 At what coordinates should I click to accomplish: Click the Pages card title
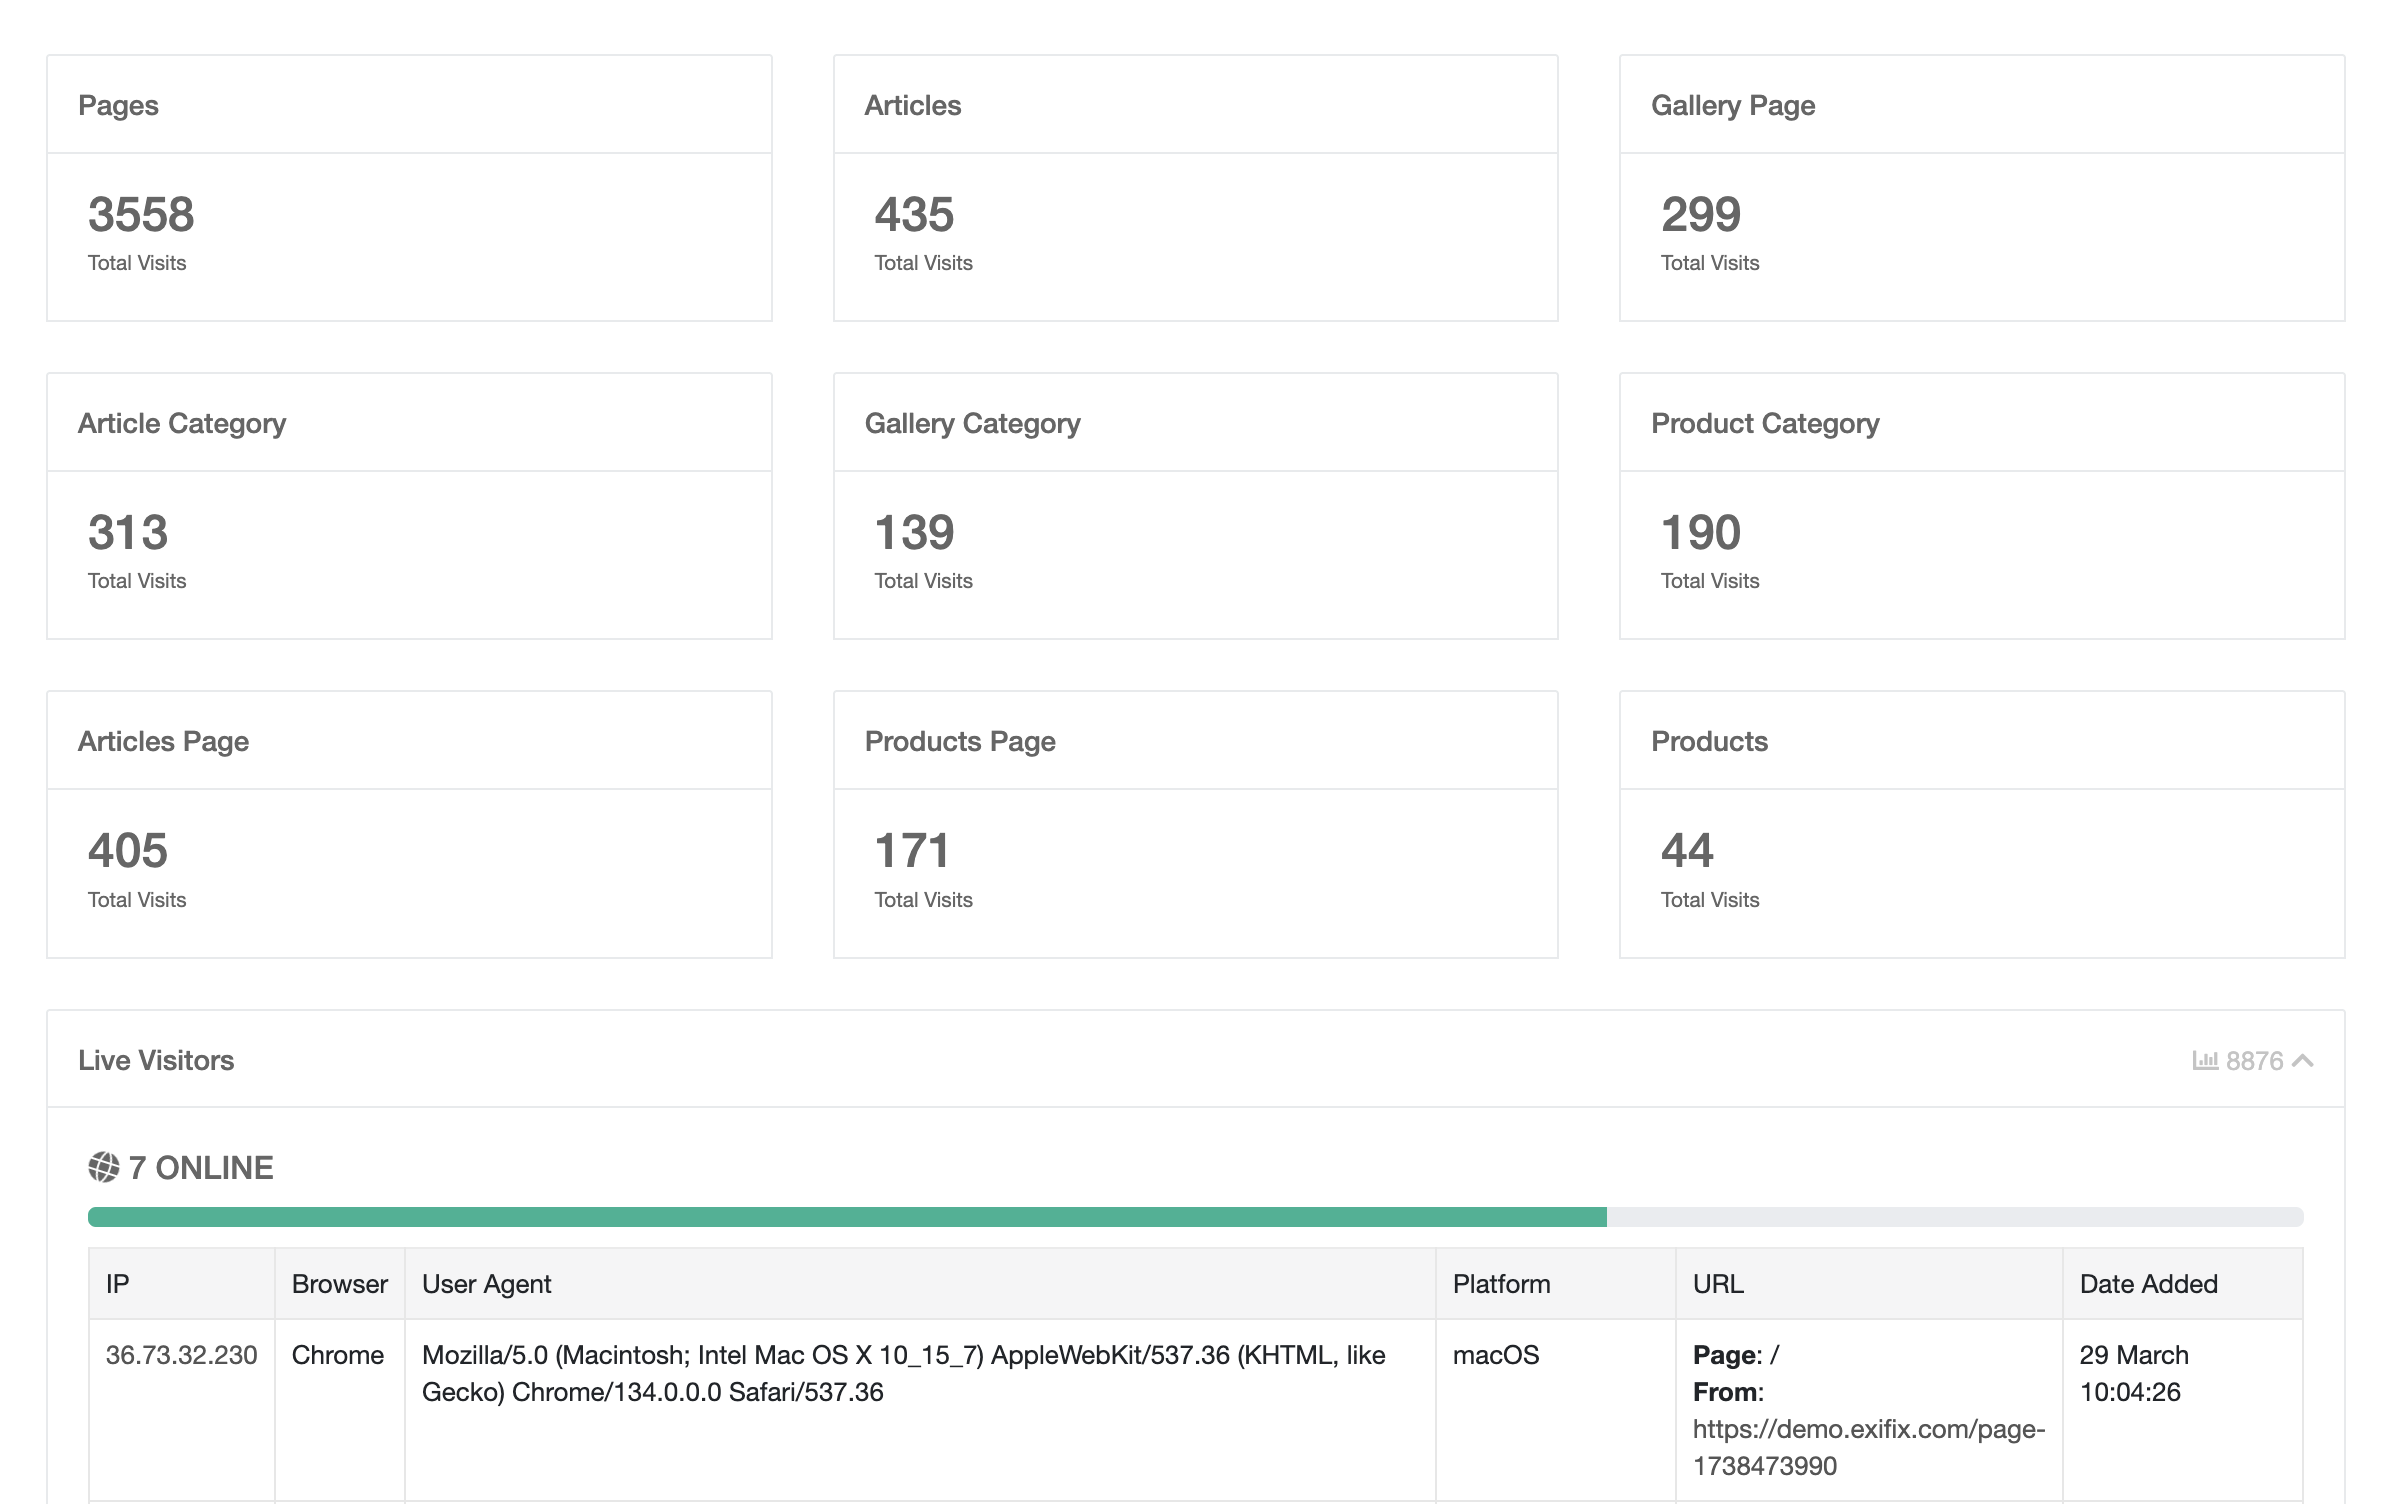click(118, 105)
